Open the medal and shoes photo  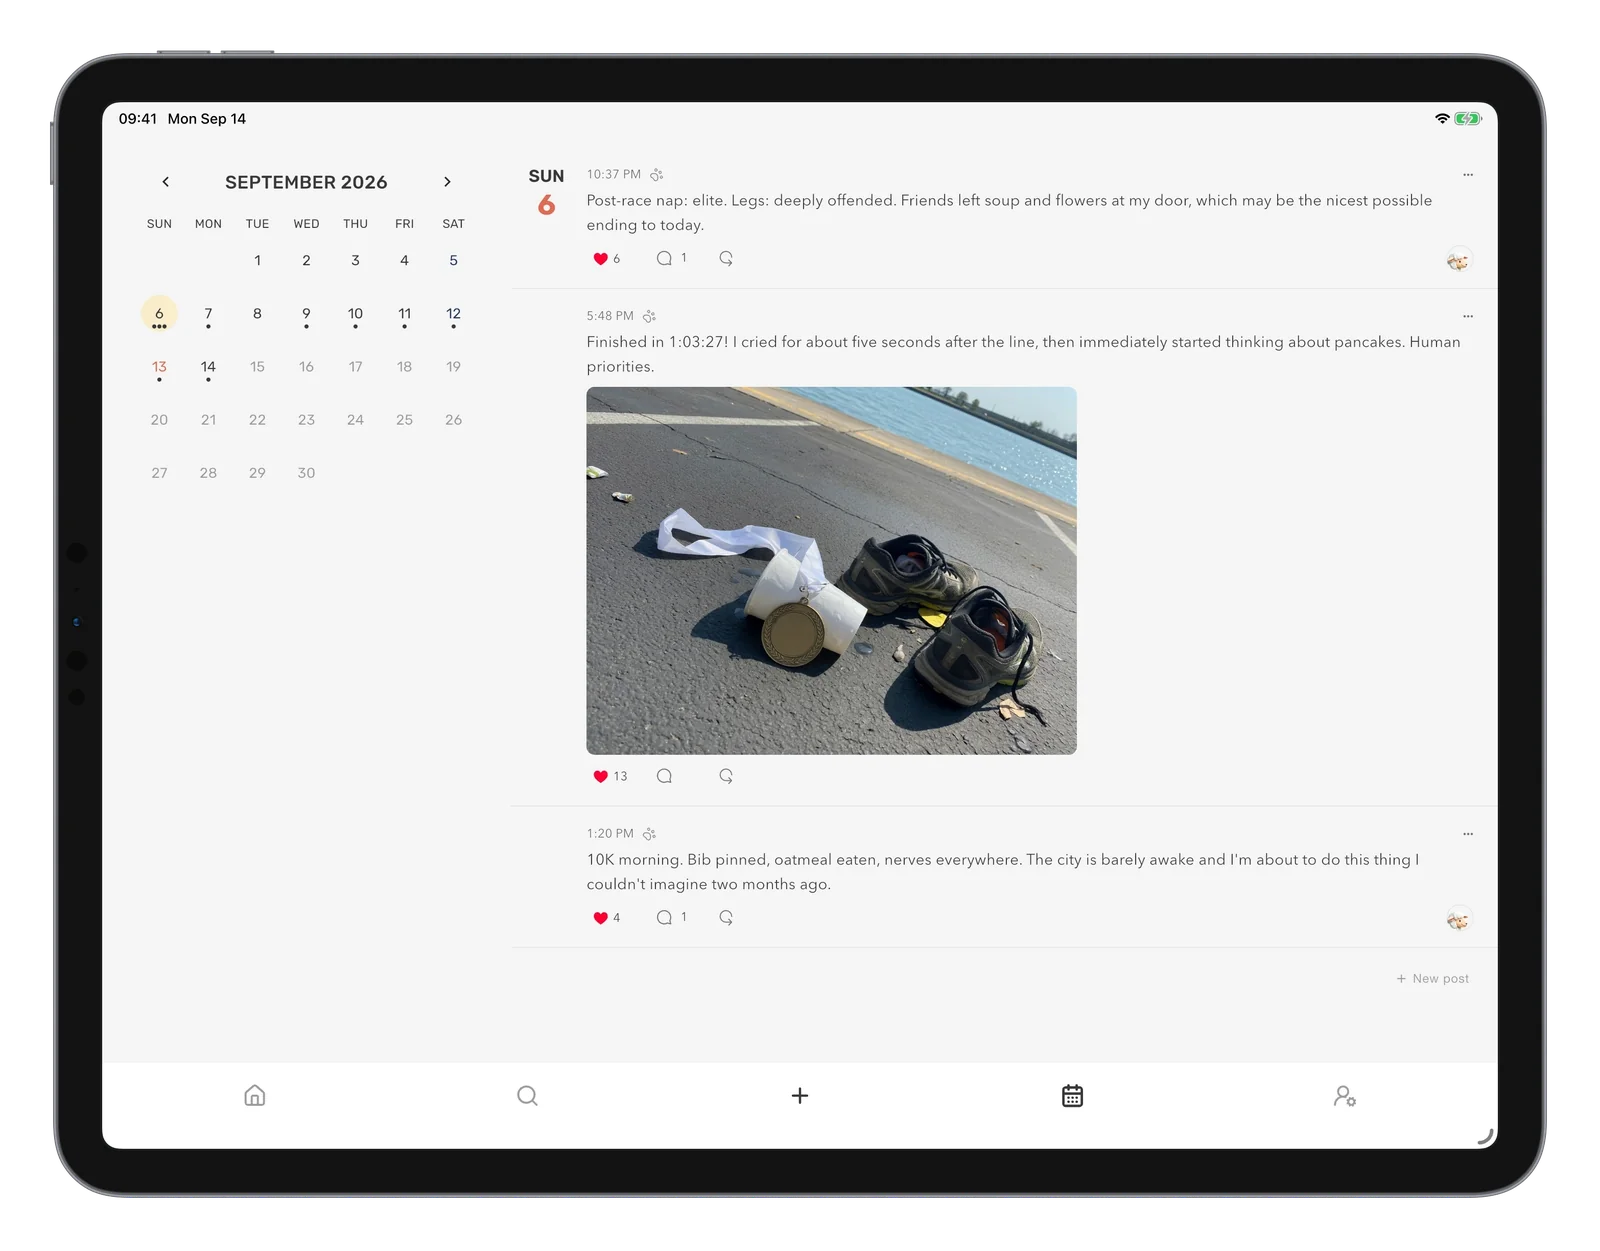[x=831, y=570]
